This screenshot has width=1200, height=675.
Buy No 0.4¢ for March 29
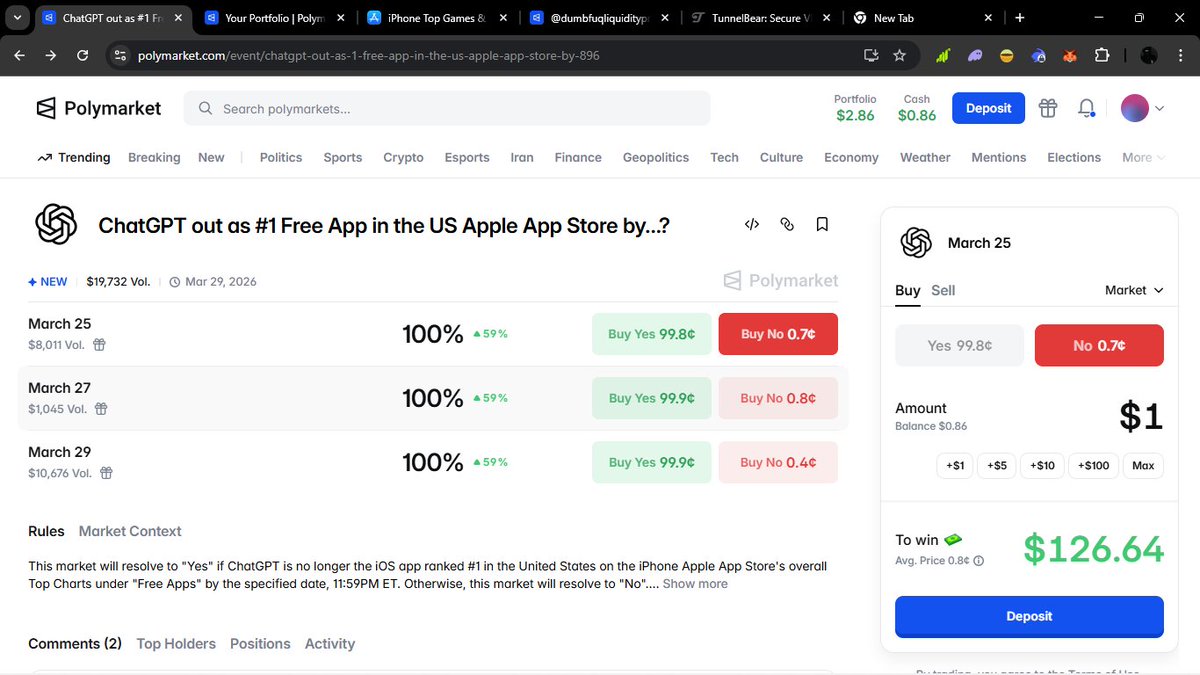(x=778, y=462)
